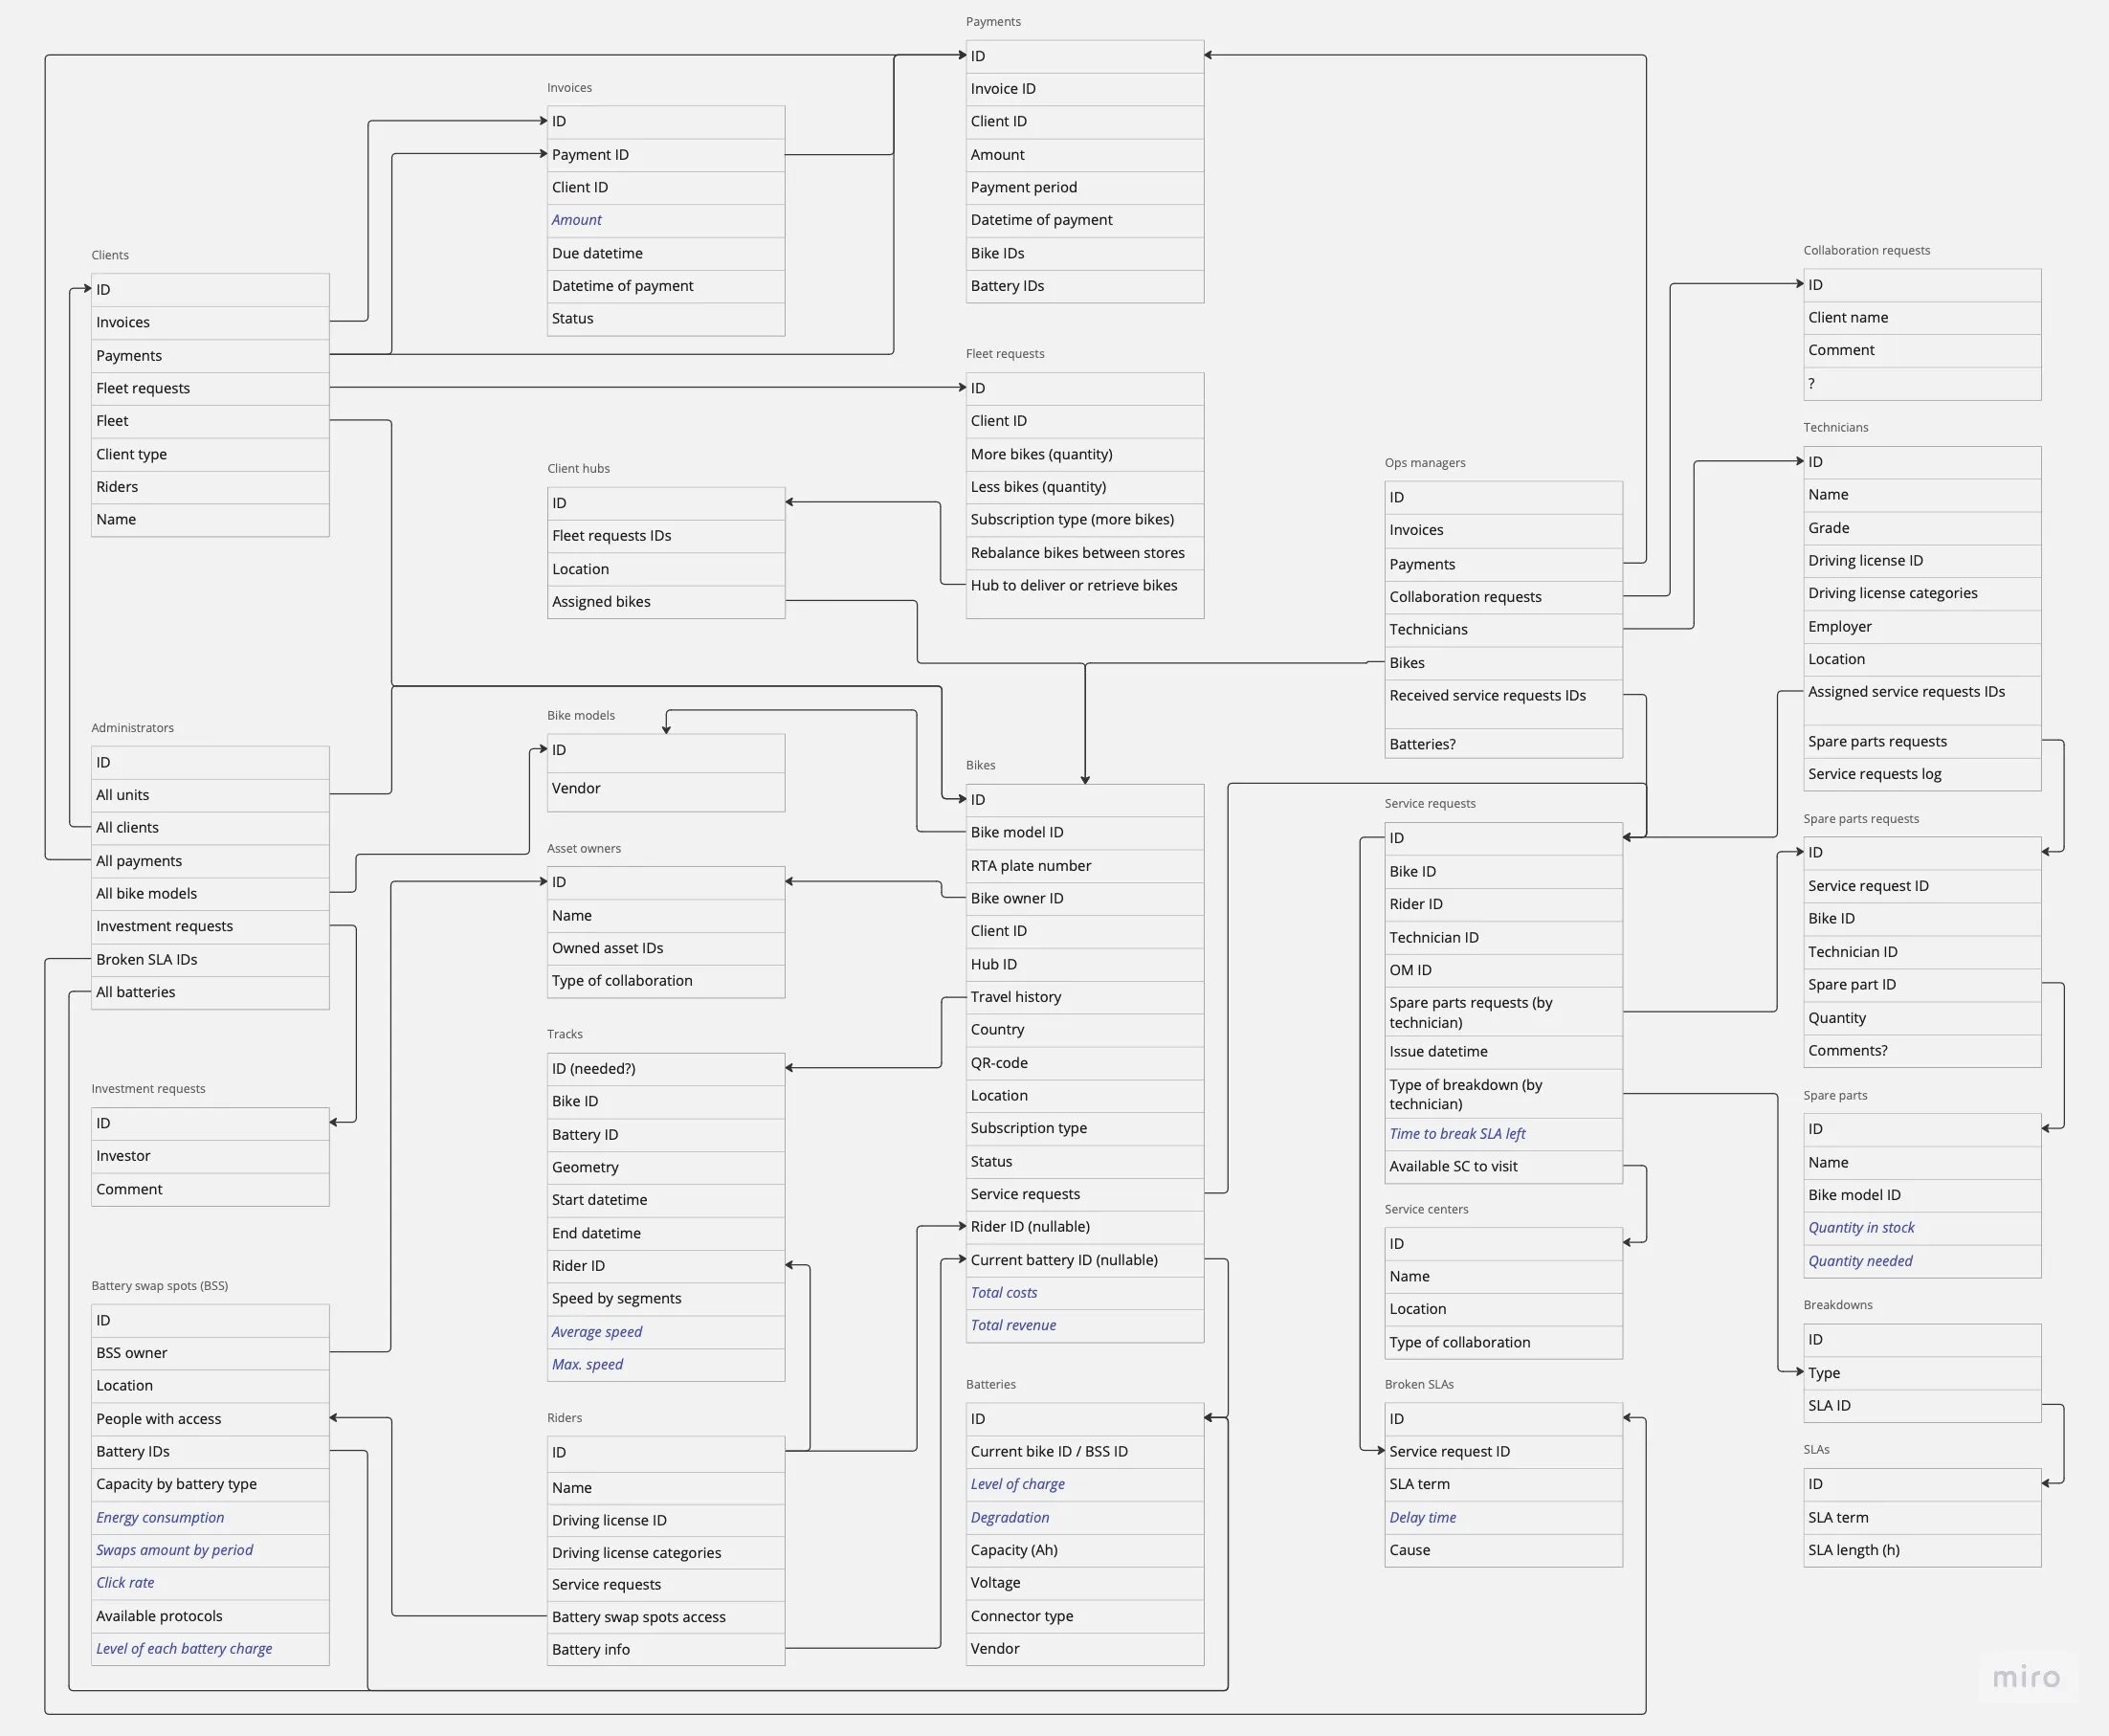This screenshot has height=1736, width=2109.
Task: Click the miro logo watermark
Action: [x=2026, y=1677]
